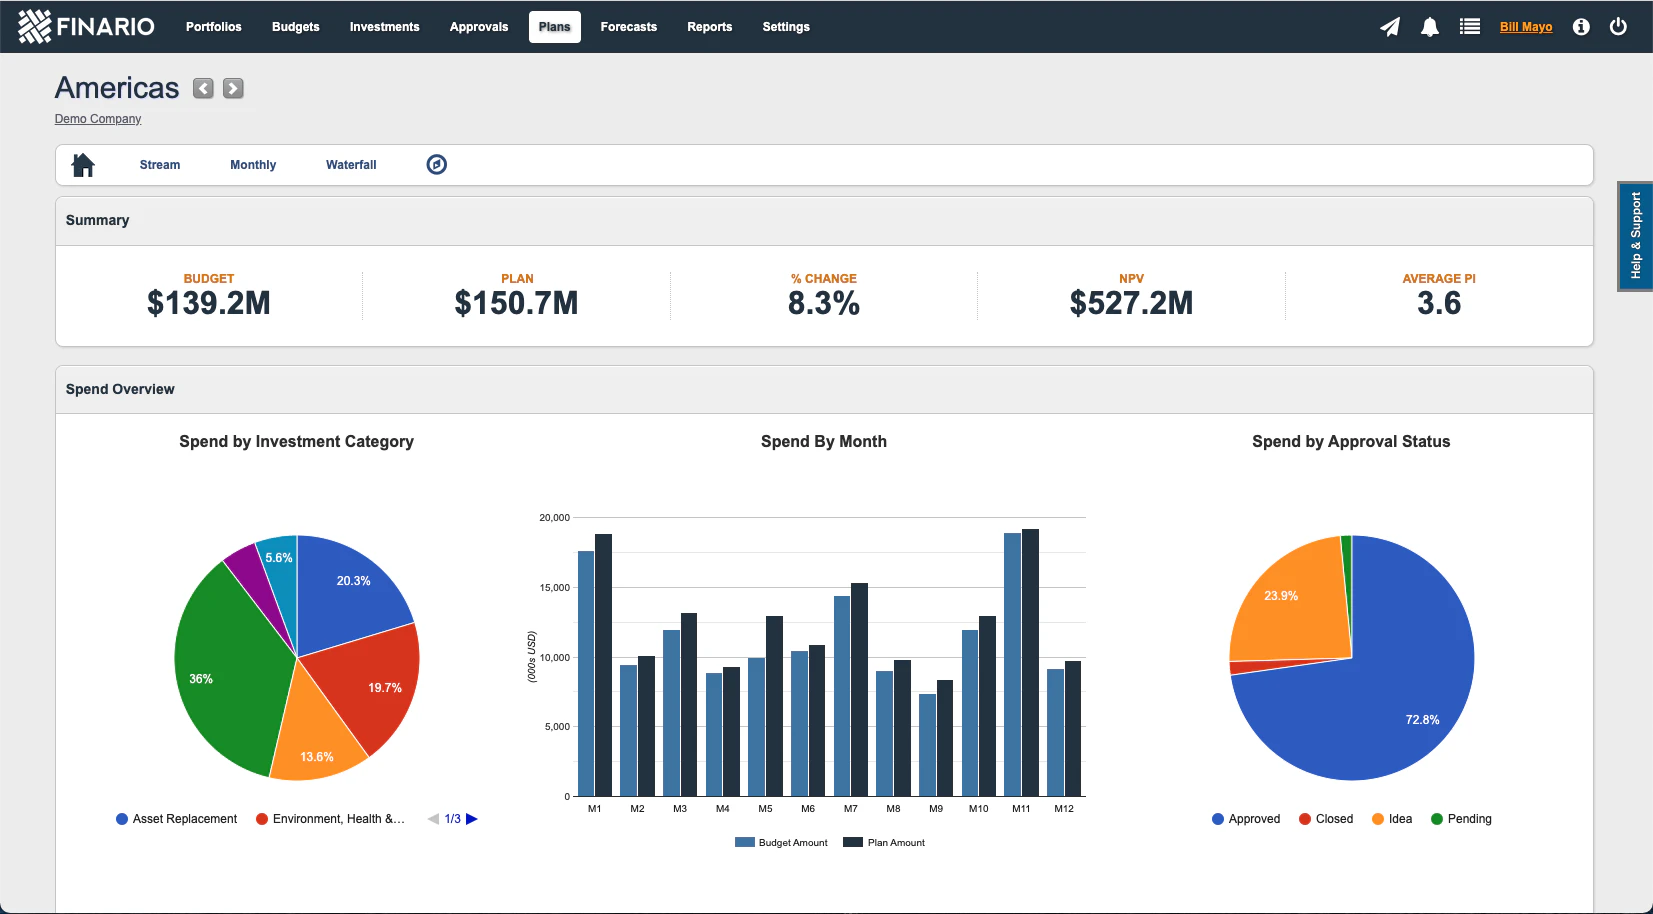
Task: Navigate forward with the right arrow next to Americas
Action: coord(232,88)
